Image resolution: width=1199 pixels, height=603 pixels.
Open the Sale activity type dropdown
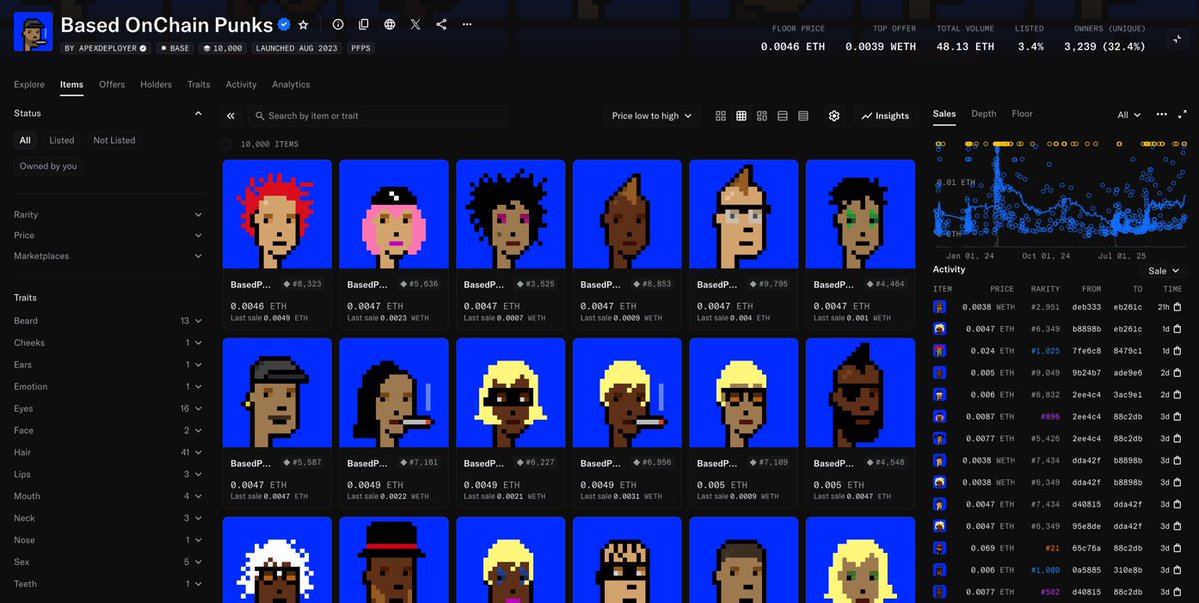coord(1163,271)
